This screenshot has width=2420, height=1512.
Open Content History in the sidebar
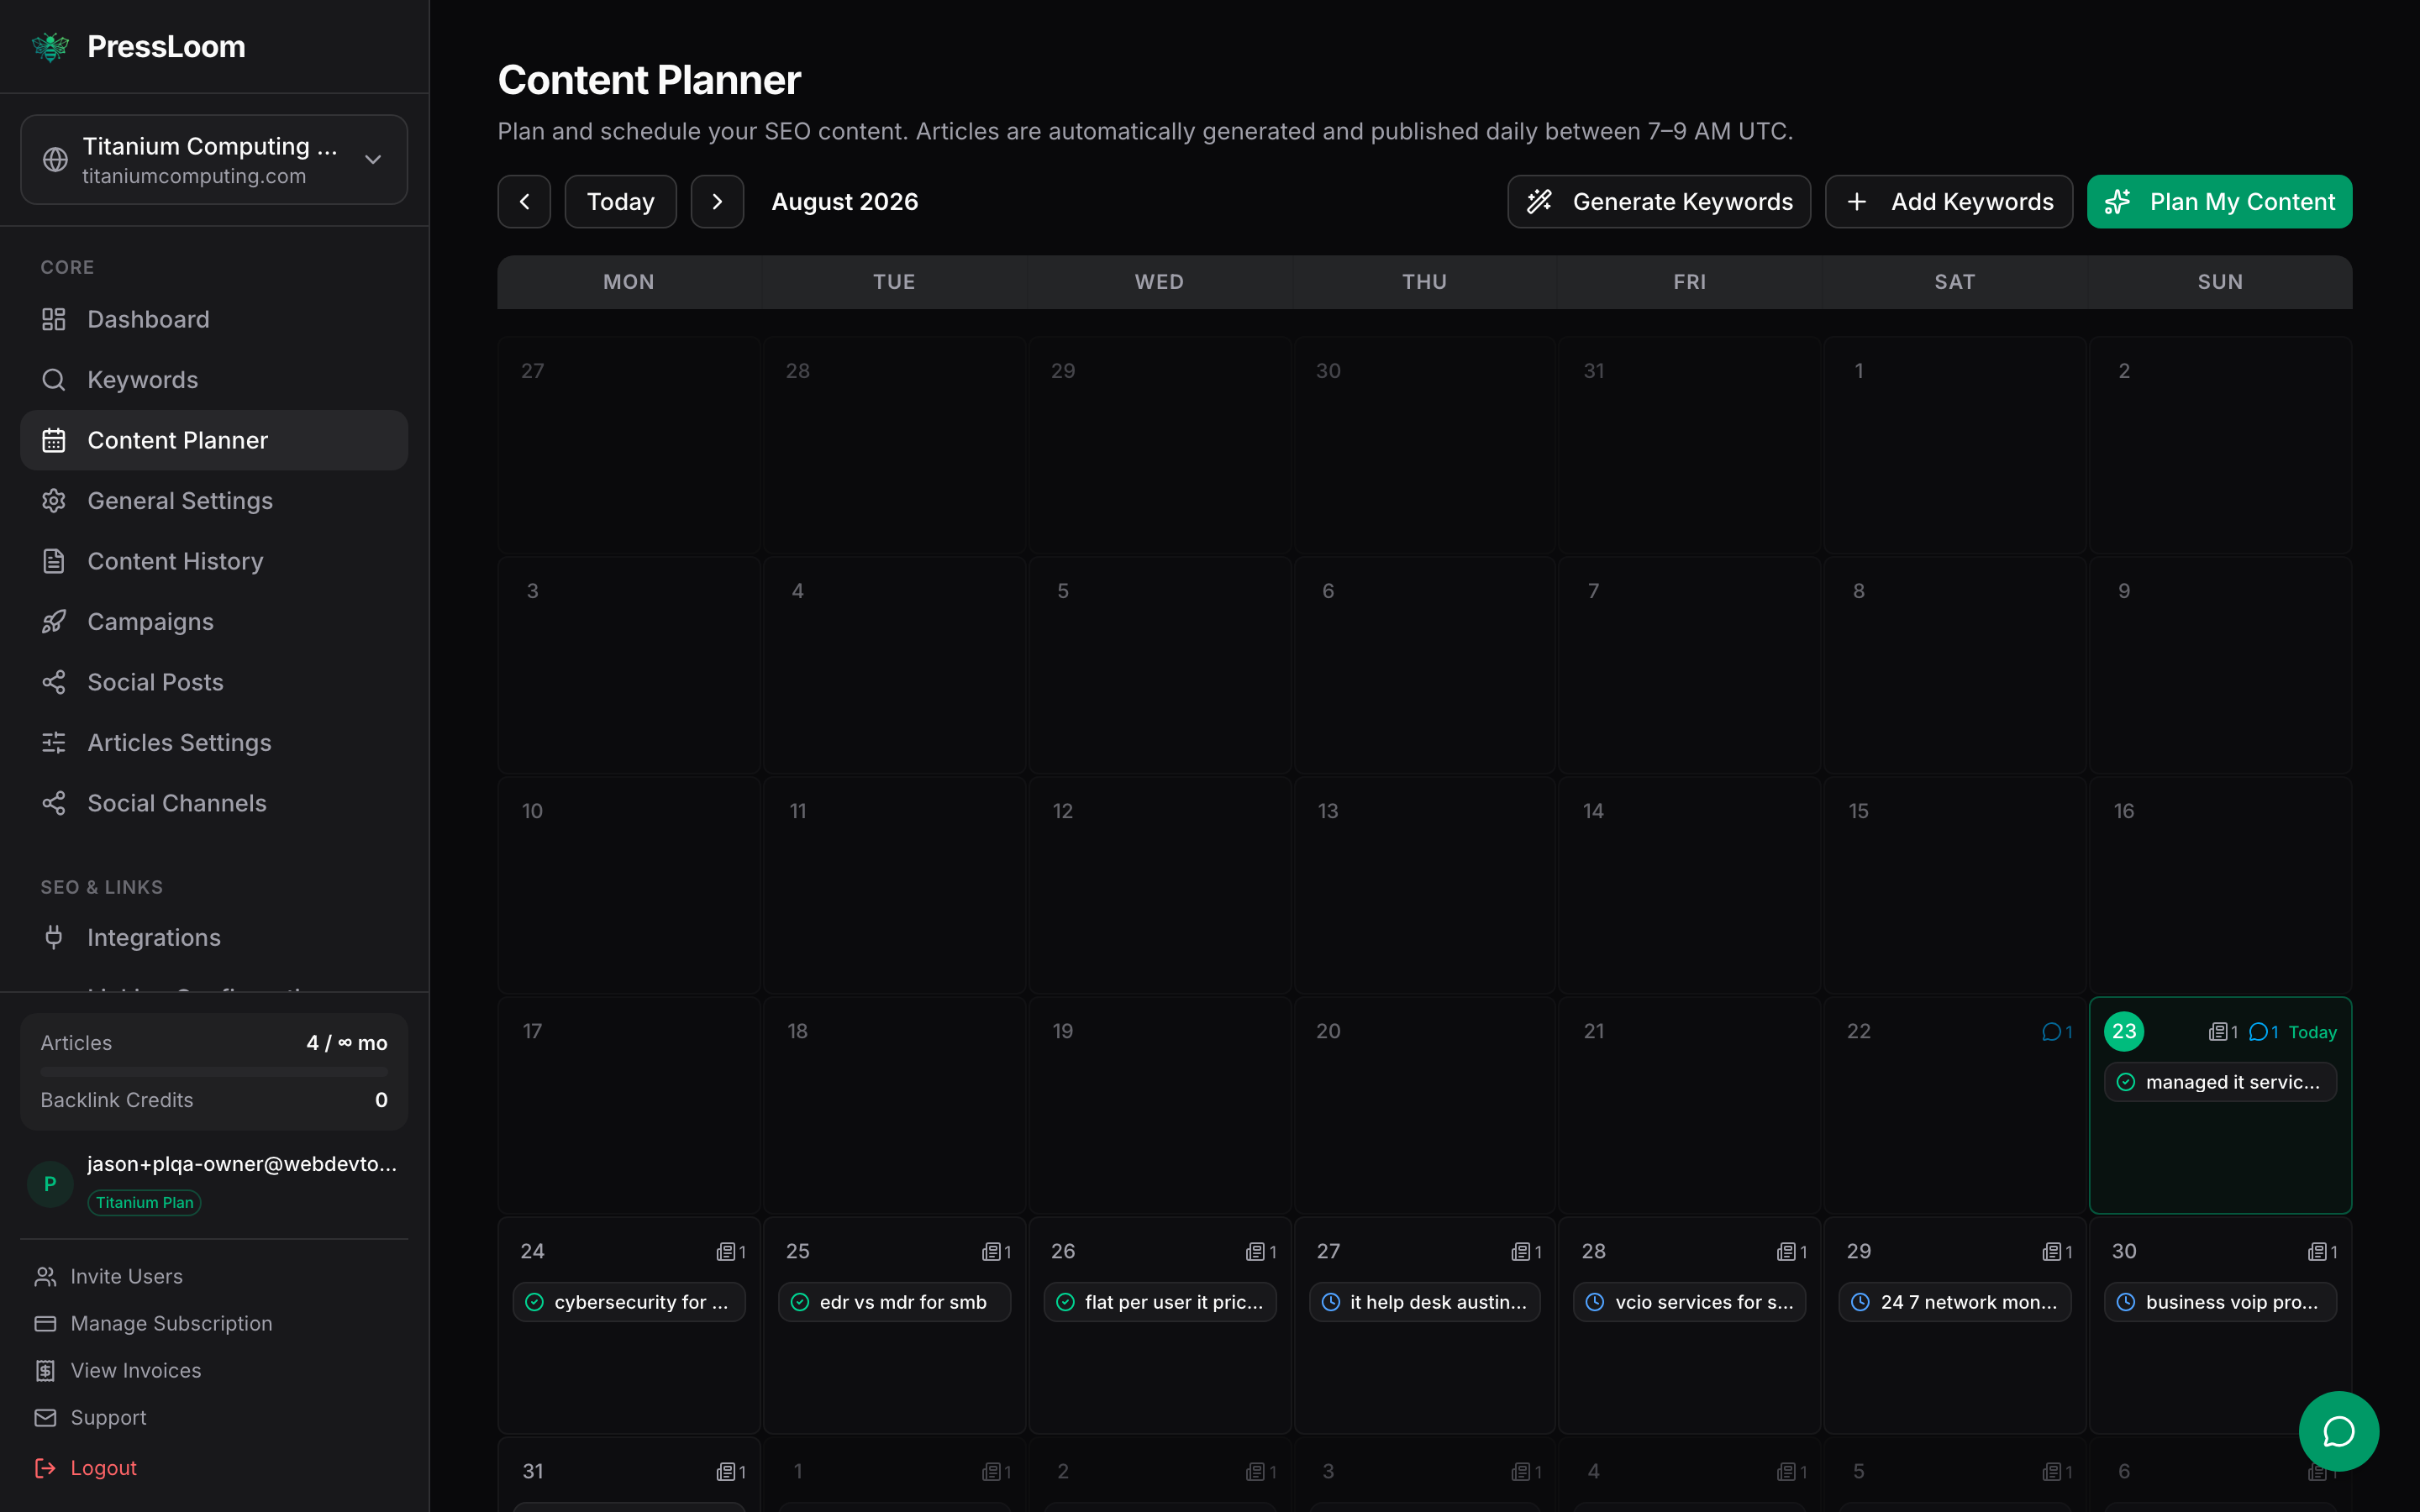pyautogui.click(x=214, y=561)
